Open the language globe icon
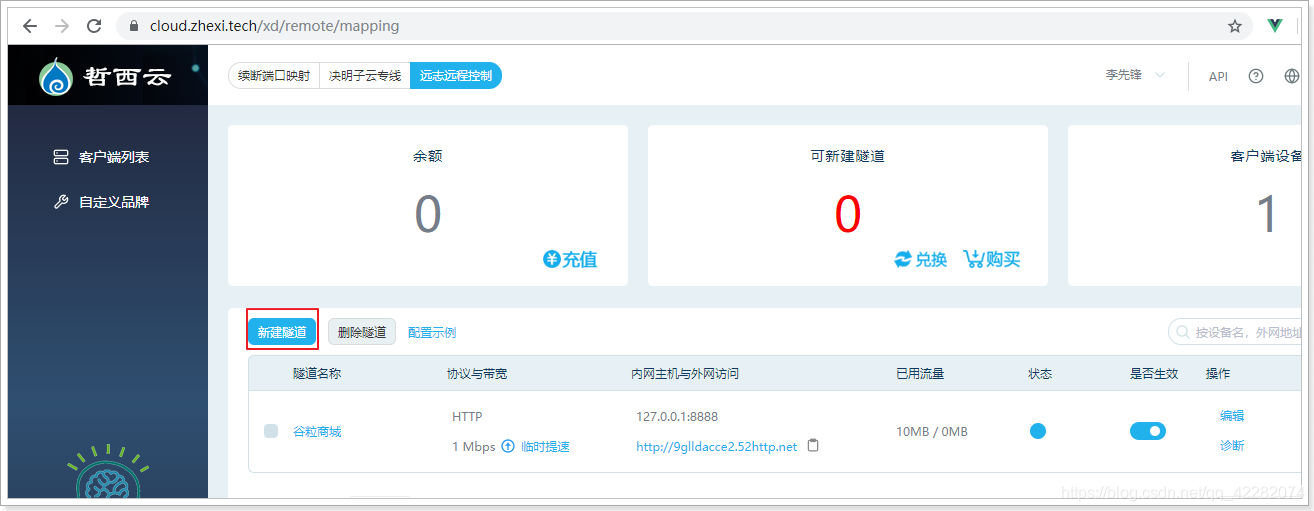The image size is (1314, 511). (x=1292, y=76)
